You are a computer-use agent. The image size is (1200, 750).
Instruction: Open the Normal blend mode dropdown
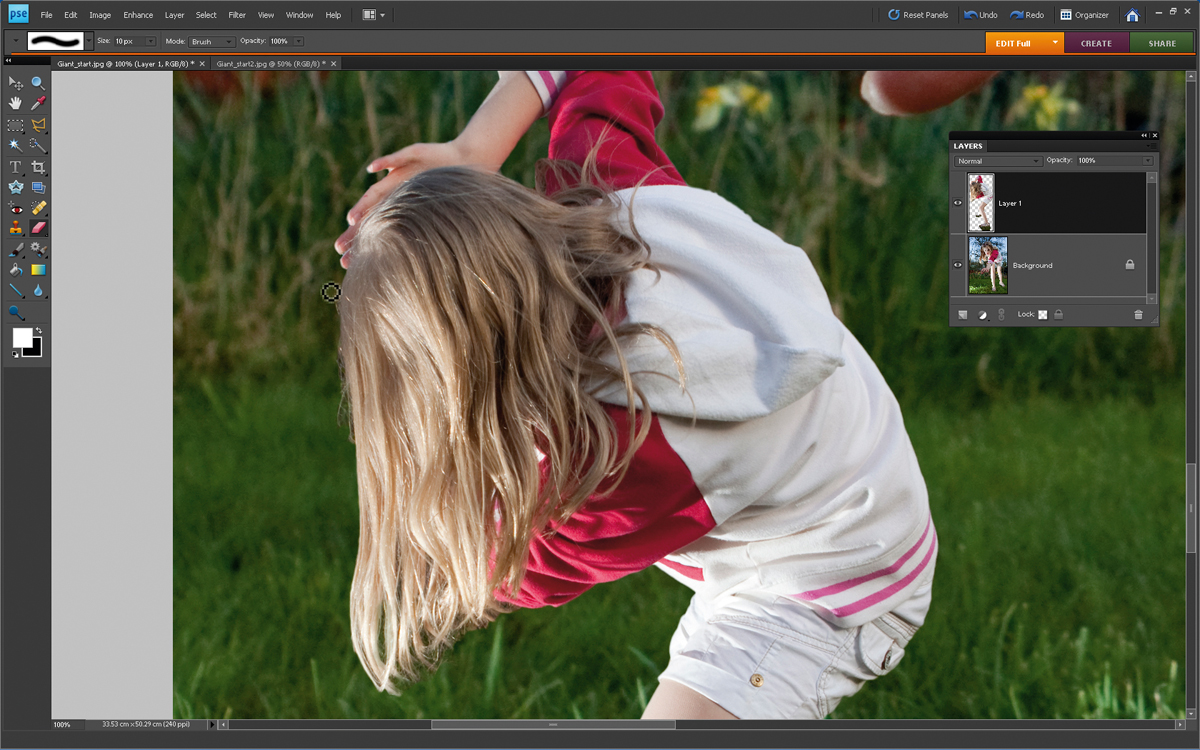click(997, 161)
